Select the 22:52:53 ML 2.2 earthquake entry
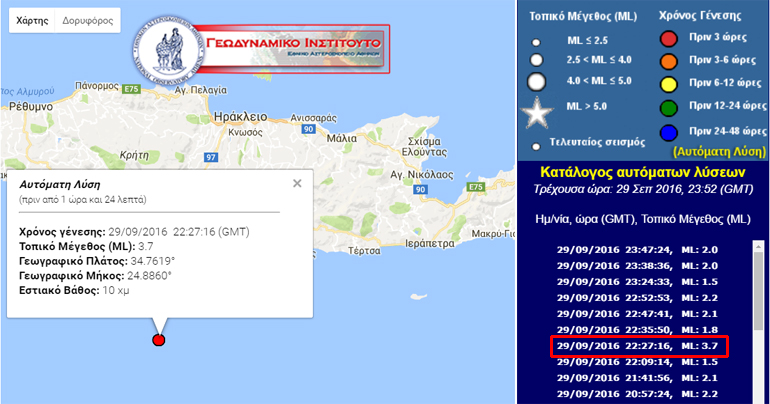This screenshot has width=770, height=404. 637,297
